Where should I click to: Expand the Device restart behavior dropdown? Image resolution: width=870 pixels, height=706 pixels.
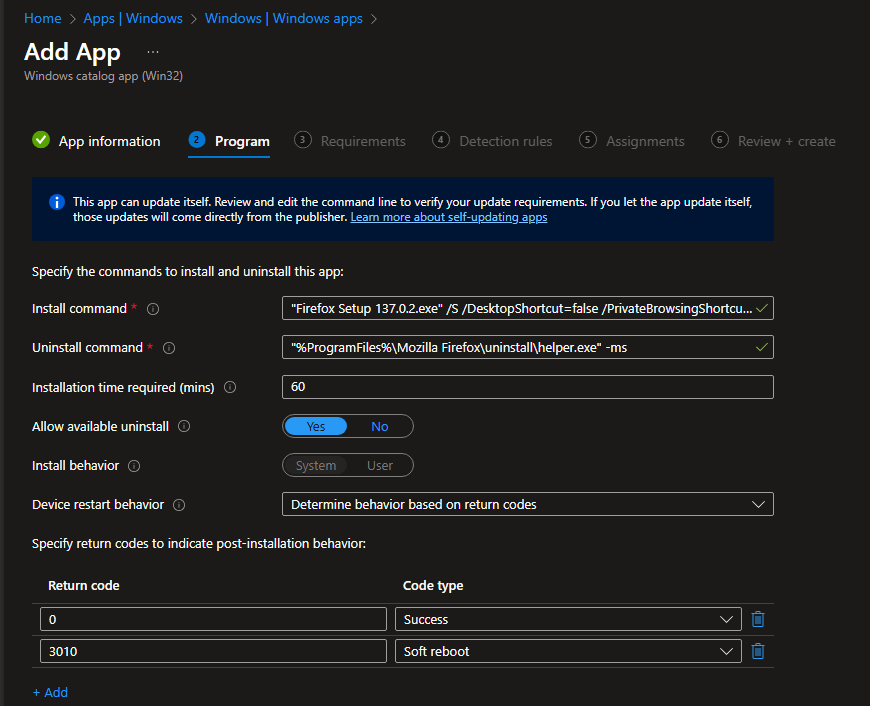point(528,505)
